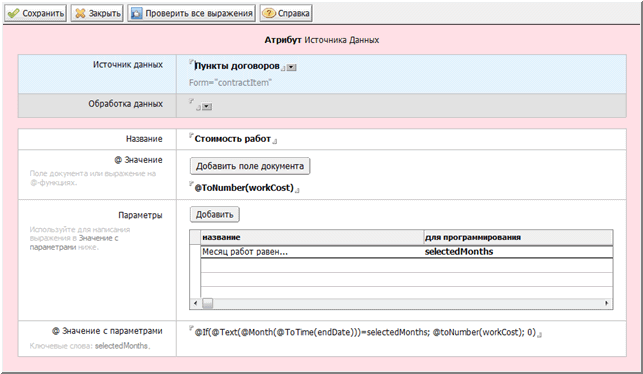The image size is (643, 374).
Task: Select the selectedMonths table cell
Action: pyautogui.click(x=518, y=252)
